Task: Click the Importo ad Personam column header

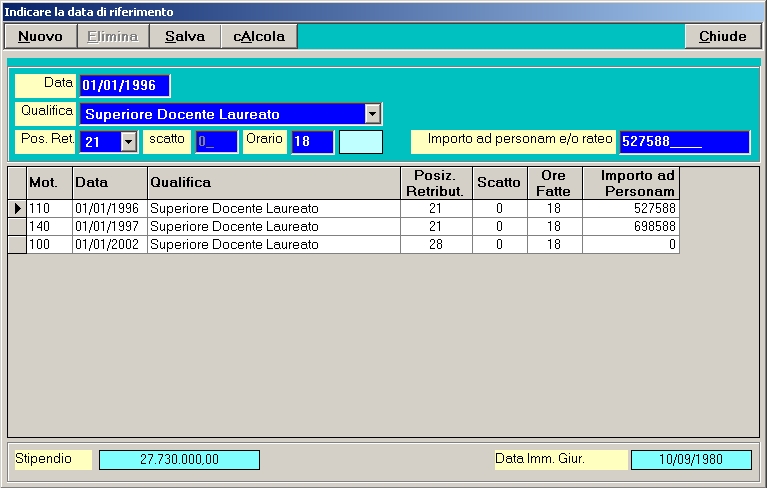Action: [631, 183]
